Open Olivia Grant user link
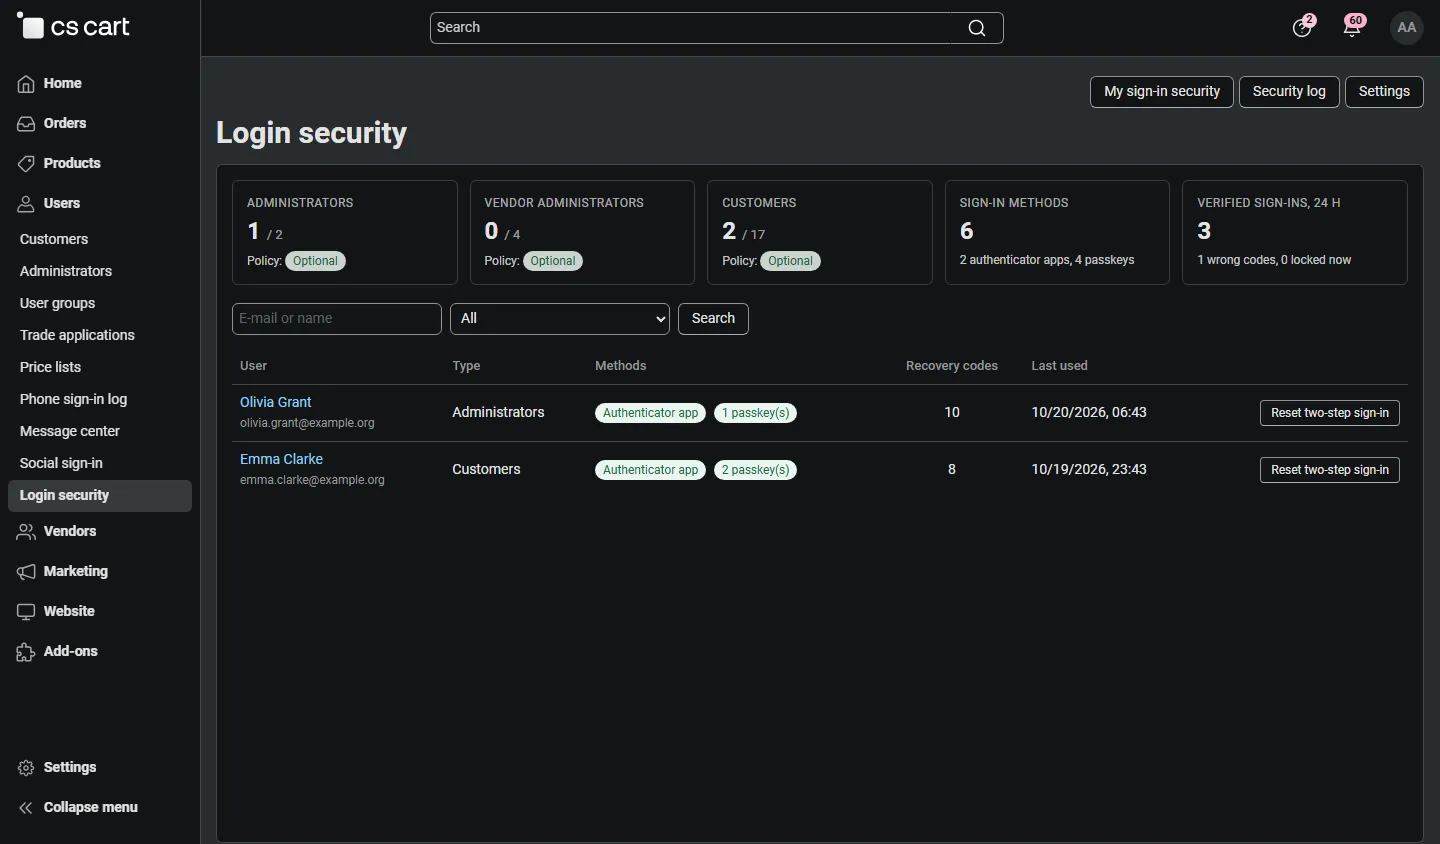Screen dimensions: 1440x844 coord(276,402)
